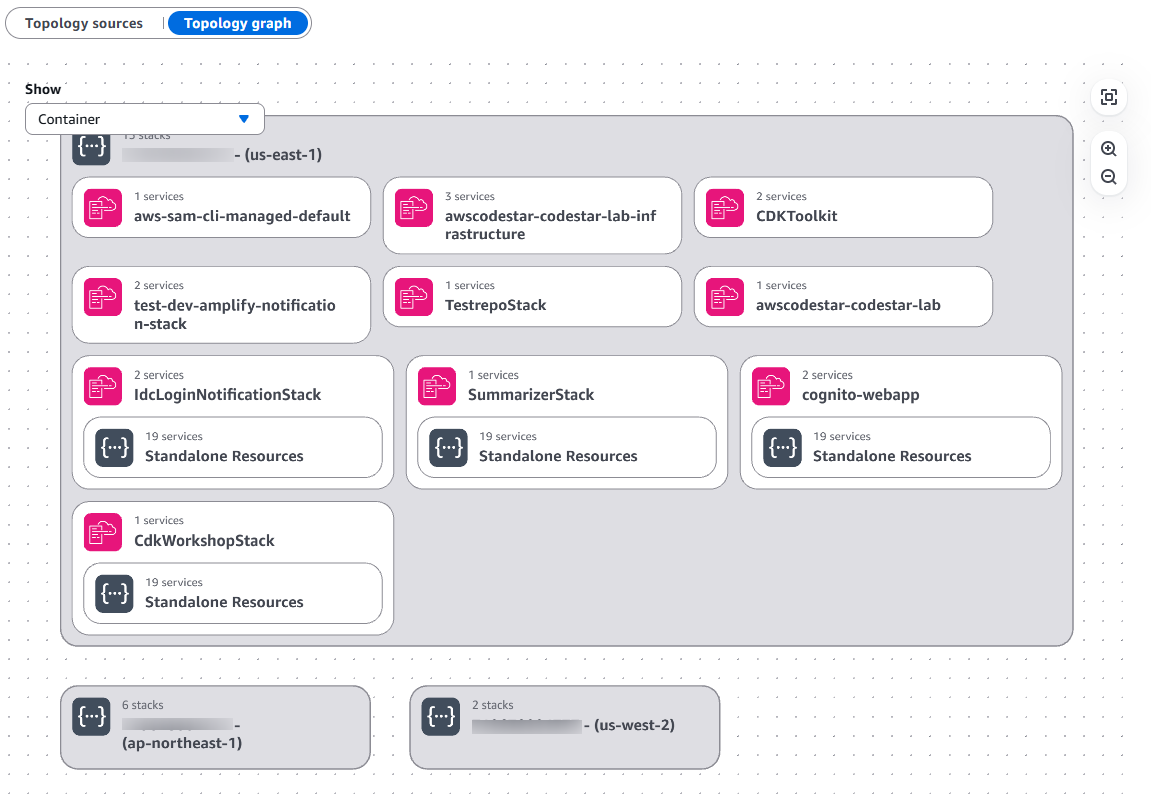This screenshot has width=1151, height=811.
Task: Click the us-east-1 region container icon
Action: click(92, 147)
